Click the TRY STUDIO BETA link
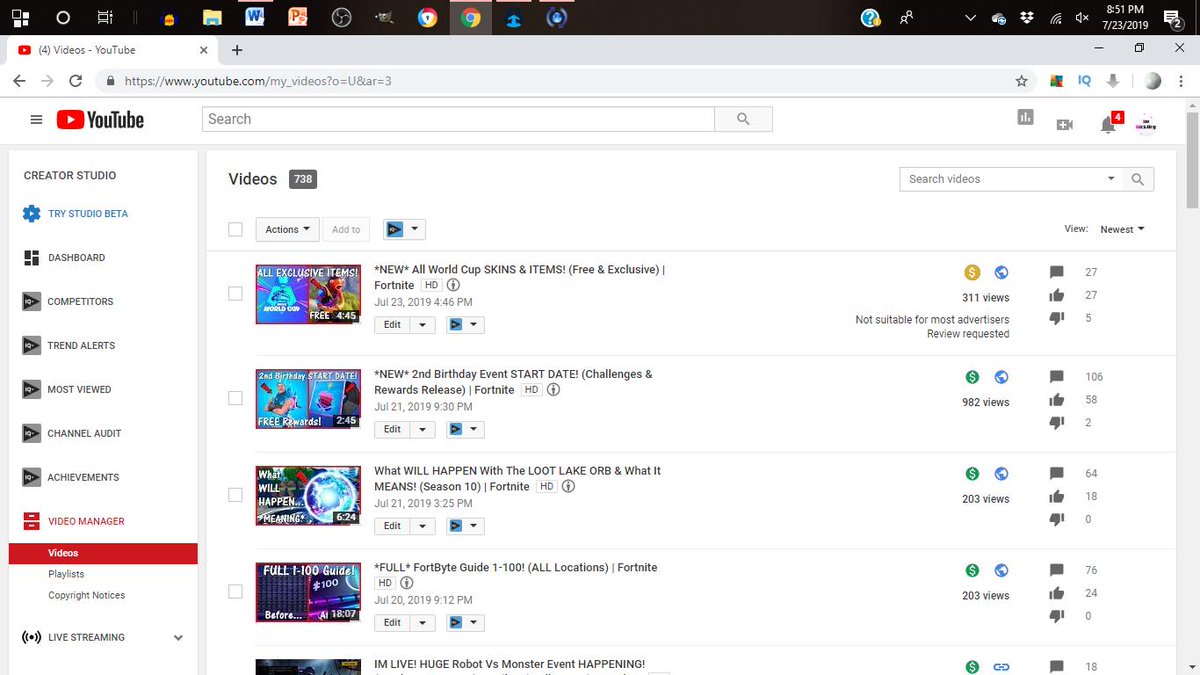Viewport: 1200px width, 675px height. click(x=88, y=214)
